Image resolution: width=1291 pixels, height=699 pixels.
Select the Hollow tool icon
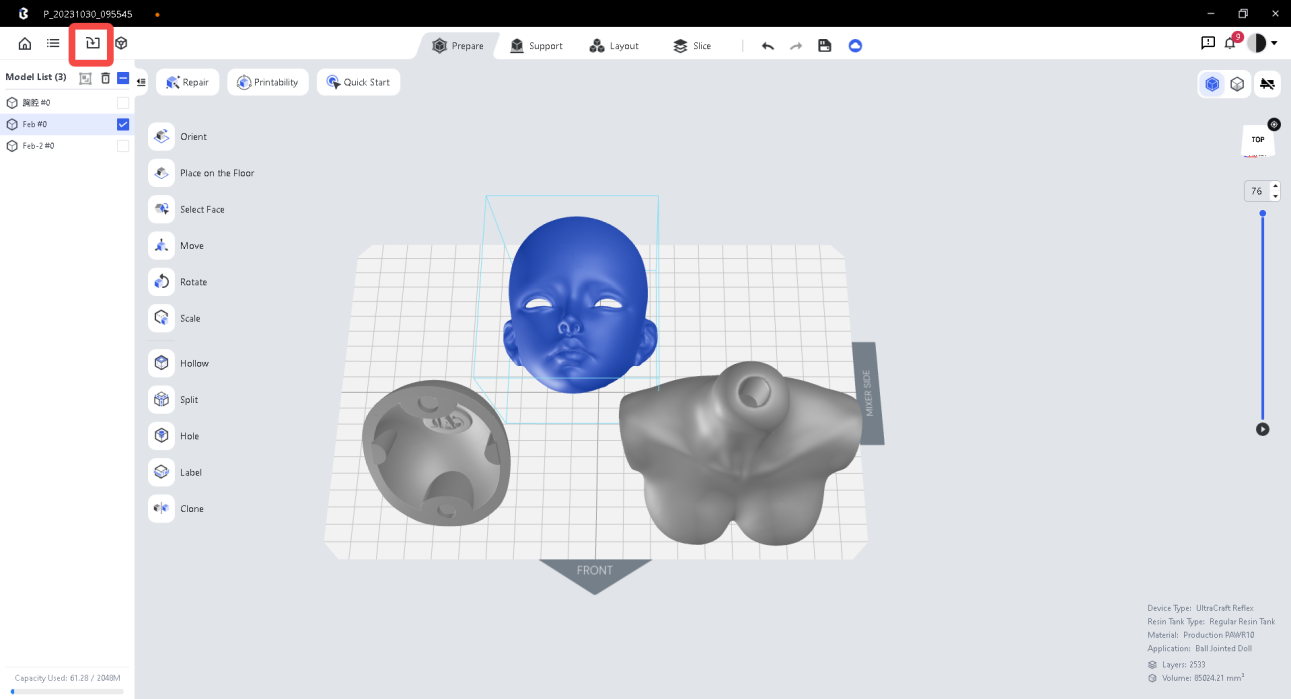click(161, 363)
